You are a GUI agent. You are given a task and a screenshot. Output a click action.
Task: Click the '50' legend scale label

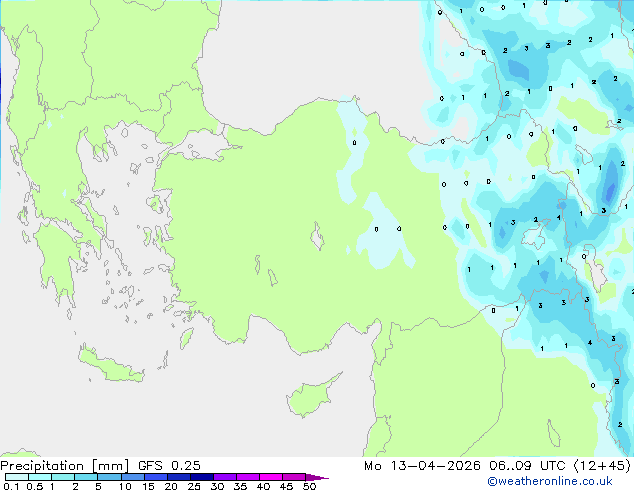(309, 486)
